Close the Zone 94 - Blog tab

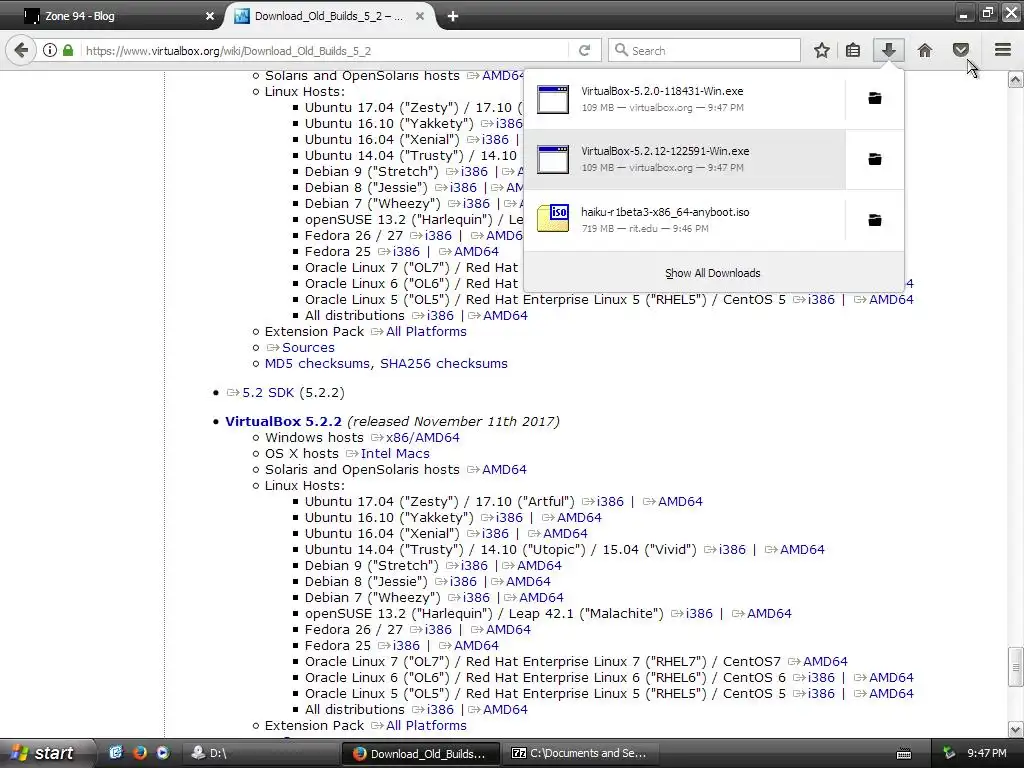(x=210, y=16)
